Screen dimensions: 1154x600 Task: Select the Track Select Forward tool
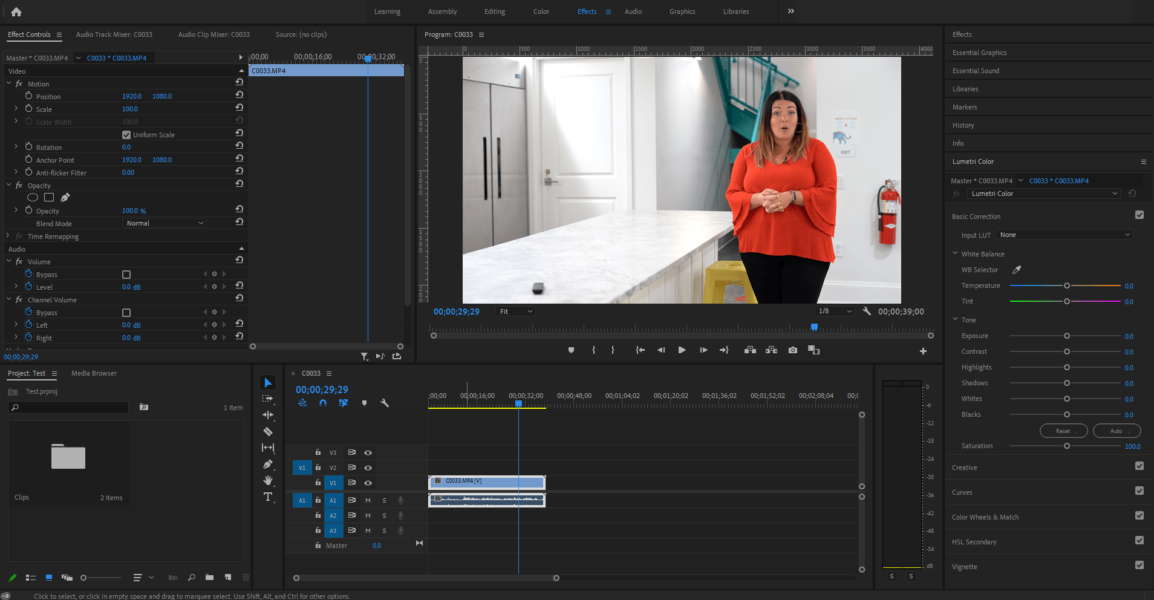268,399
